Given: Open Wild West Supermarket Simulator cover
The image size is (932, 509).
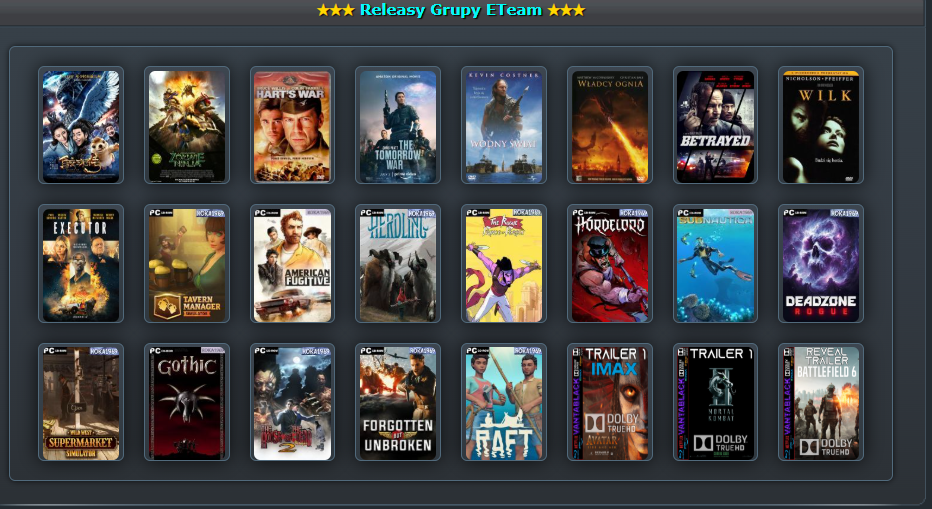Looking at the screenshot, I should (81, 402).
